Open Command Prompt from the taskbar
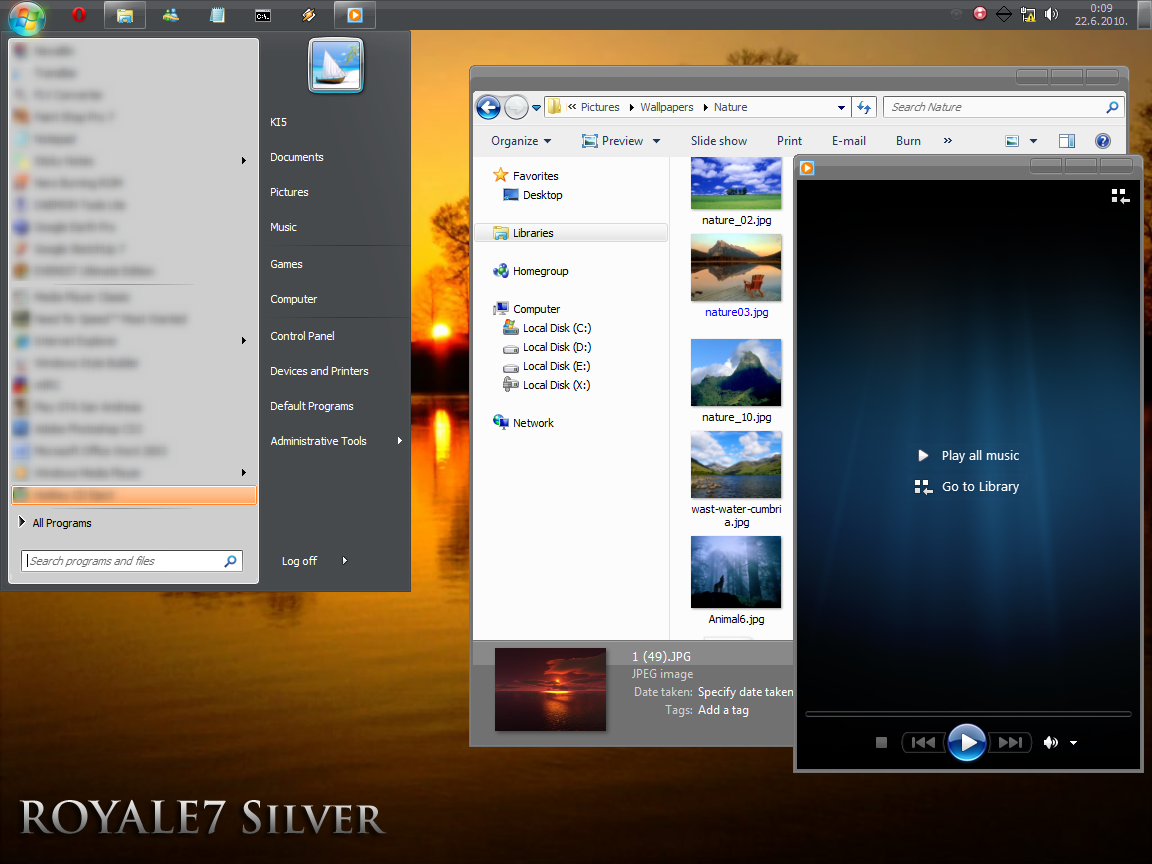The width and height of the screenshot is (1152, 864). (262, 15)
